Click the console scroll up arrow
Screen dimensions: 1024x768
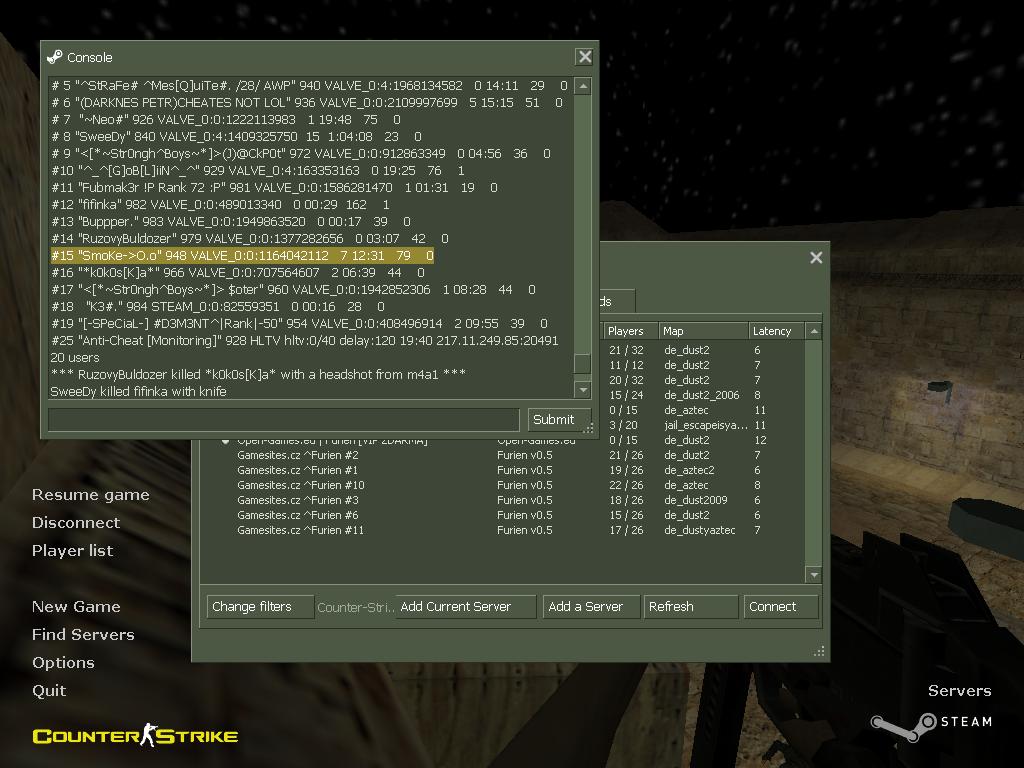[583, 86]
